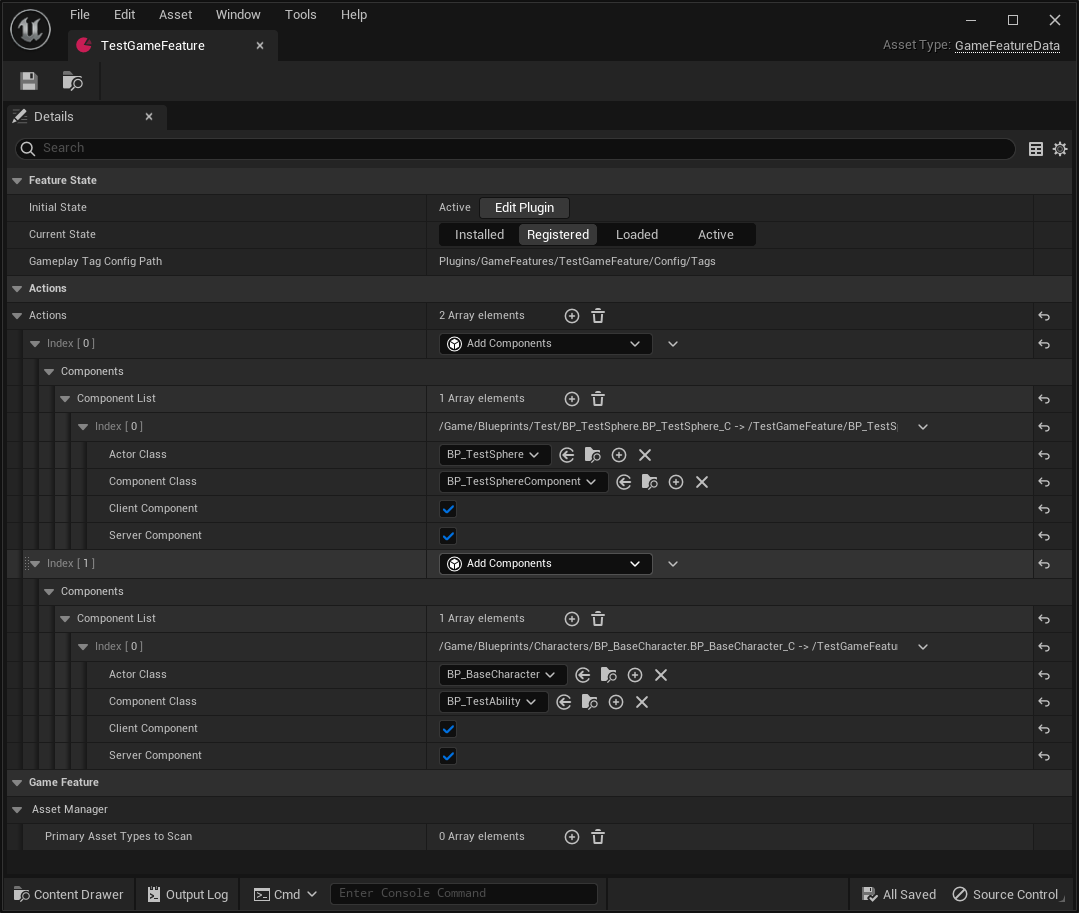Image resolution: width=1079 pixels, height=913 pixels.
Task: Create new class for BP_TestSphere Actor Class
Action: tap(619, 455)
